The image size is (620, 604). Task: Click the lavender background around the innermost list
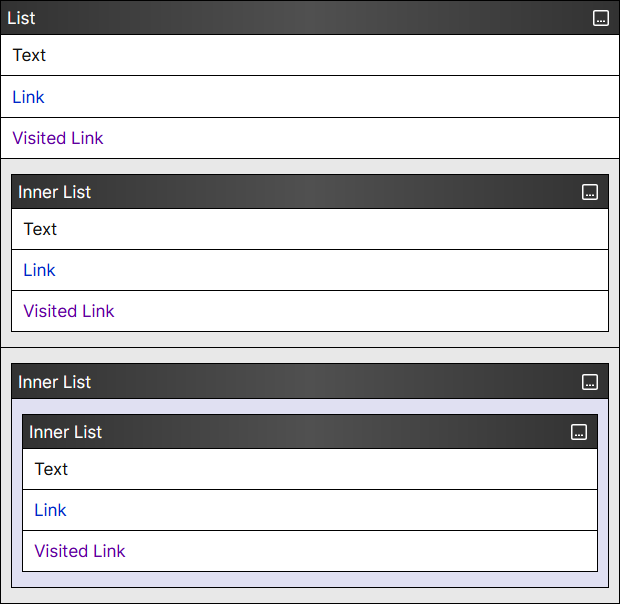pyautogui.click(x=310, y=579)
